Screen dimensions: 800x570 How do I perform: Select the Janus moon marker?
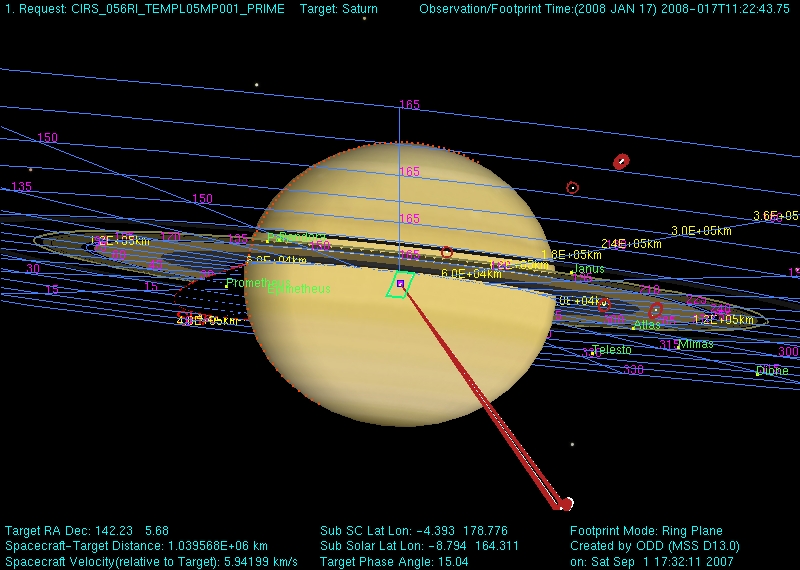click(571, 272)
